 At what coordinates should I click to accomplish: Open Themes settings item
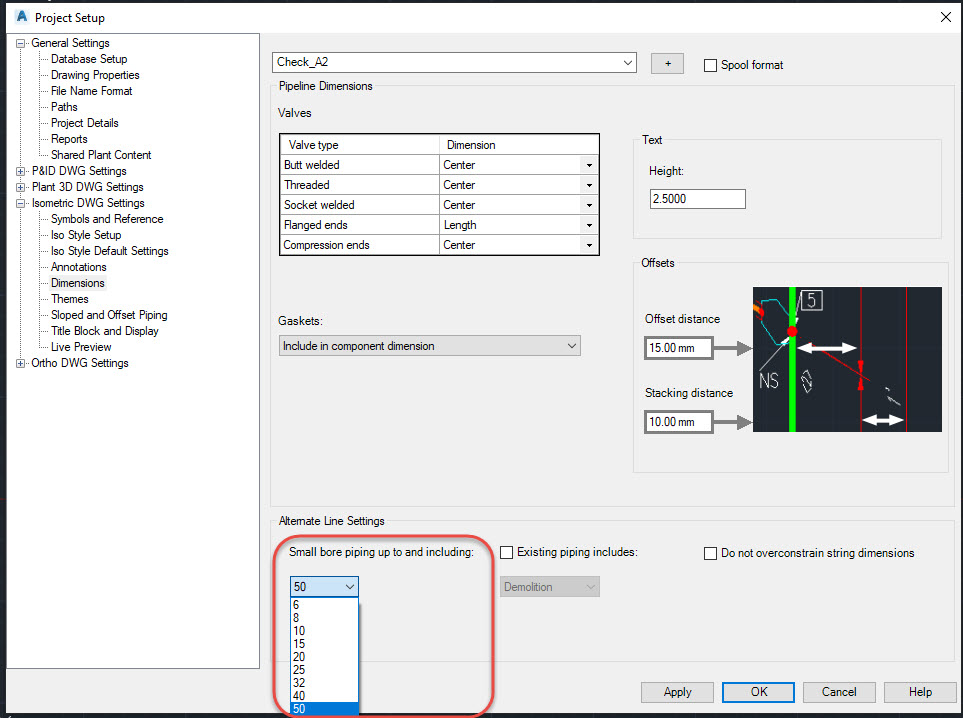[69, 299]
